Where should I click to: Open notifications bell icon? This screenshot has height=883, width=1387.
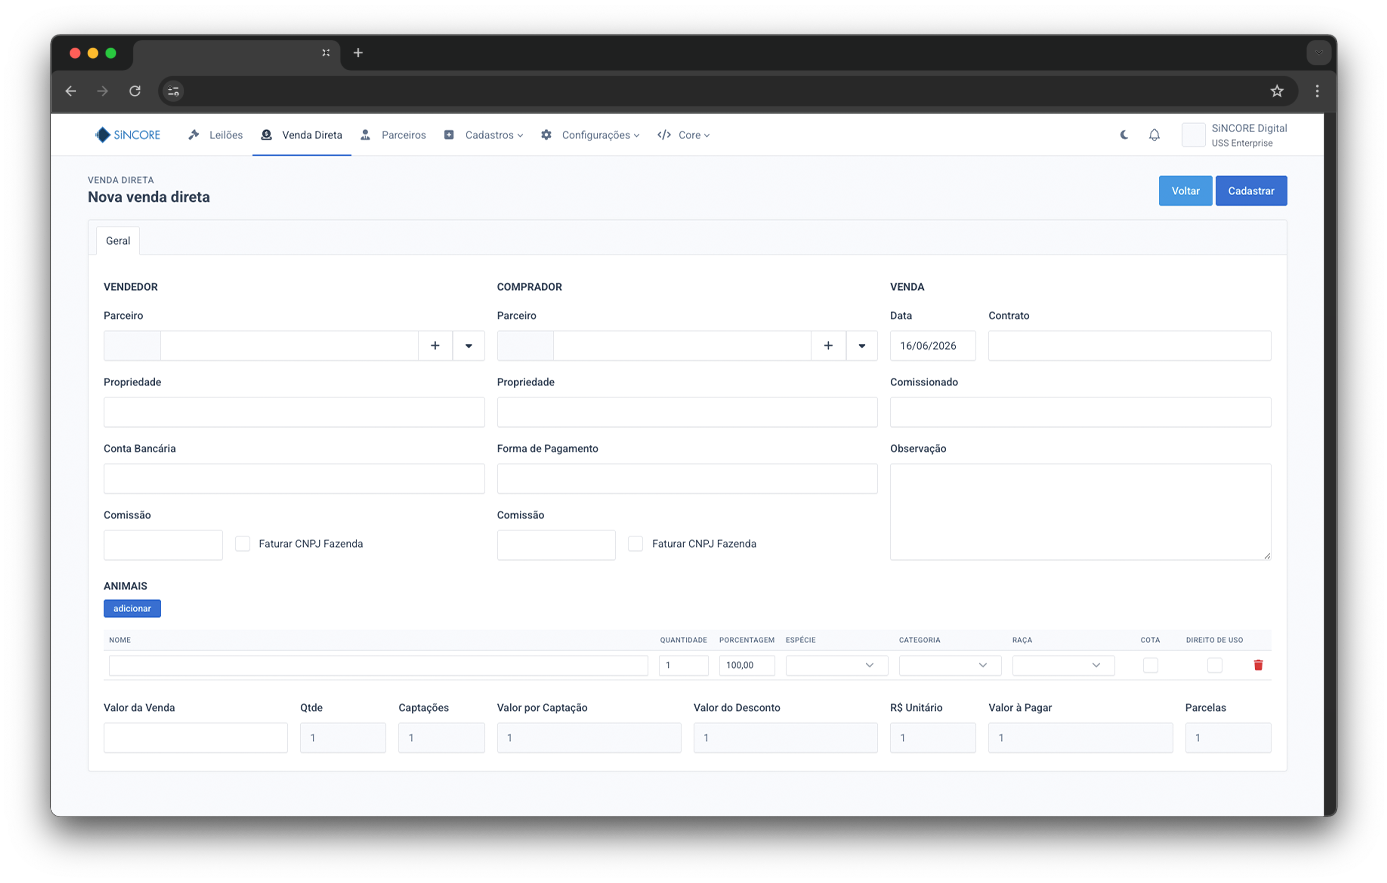pos(1154,135)
